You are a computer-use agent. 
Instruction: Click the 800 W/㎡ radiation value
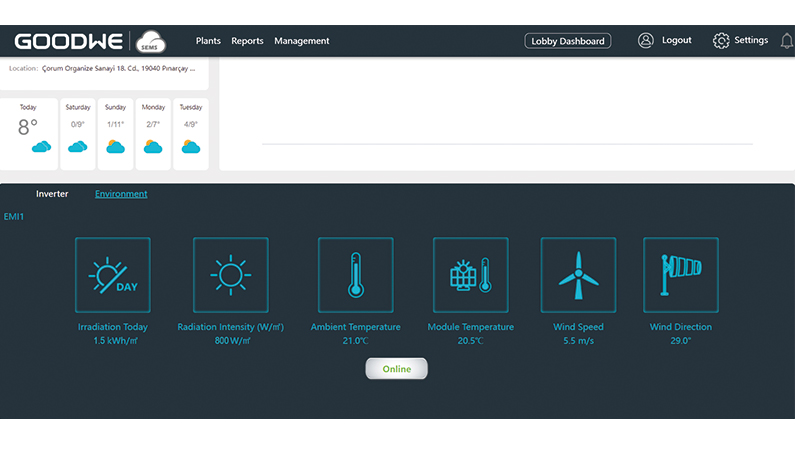pyautogui.click(x=232, y=341)
